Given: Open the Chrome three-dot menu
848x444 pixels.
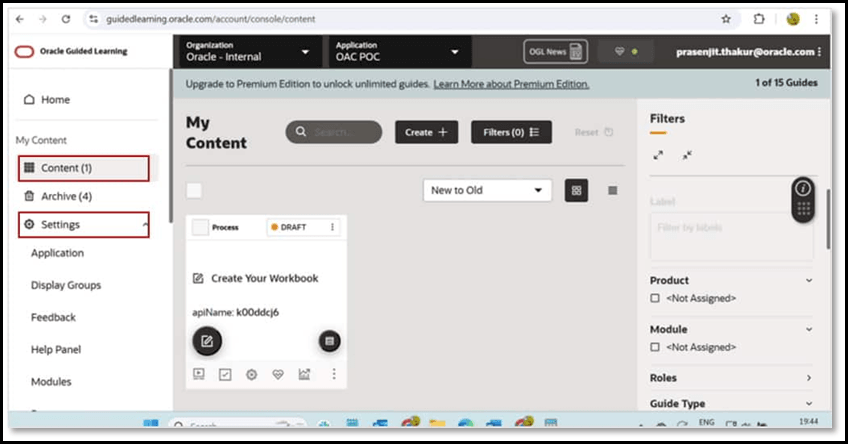Looking at the screenshot, I should [x=816, y=19].
